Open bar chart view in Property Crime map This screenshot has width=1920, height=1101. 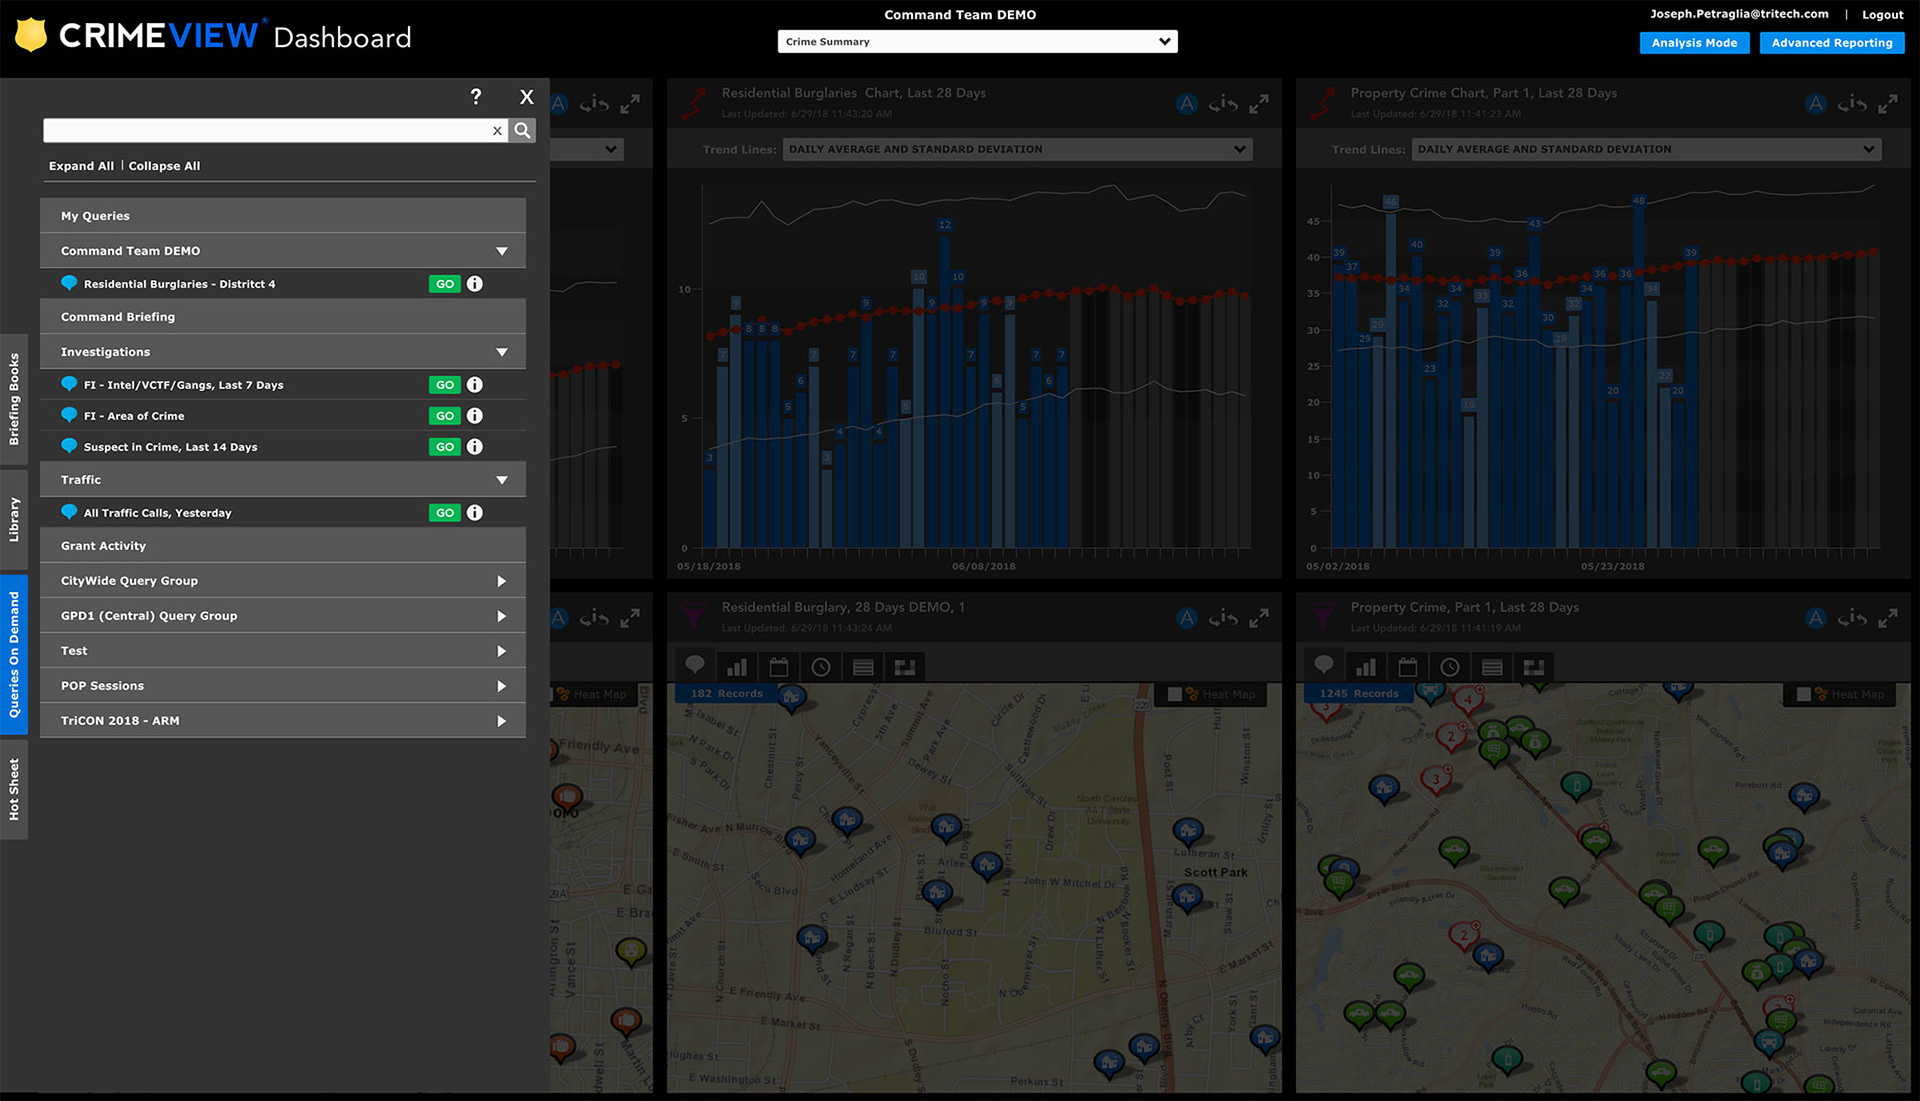pyautogui.click(x=1366, y=667)
